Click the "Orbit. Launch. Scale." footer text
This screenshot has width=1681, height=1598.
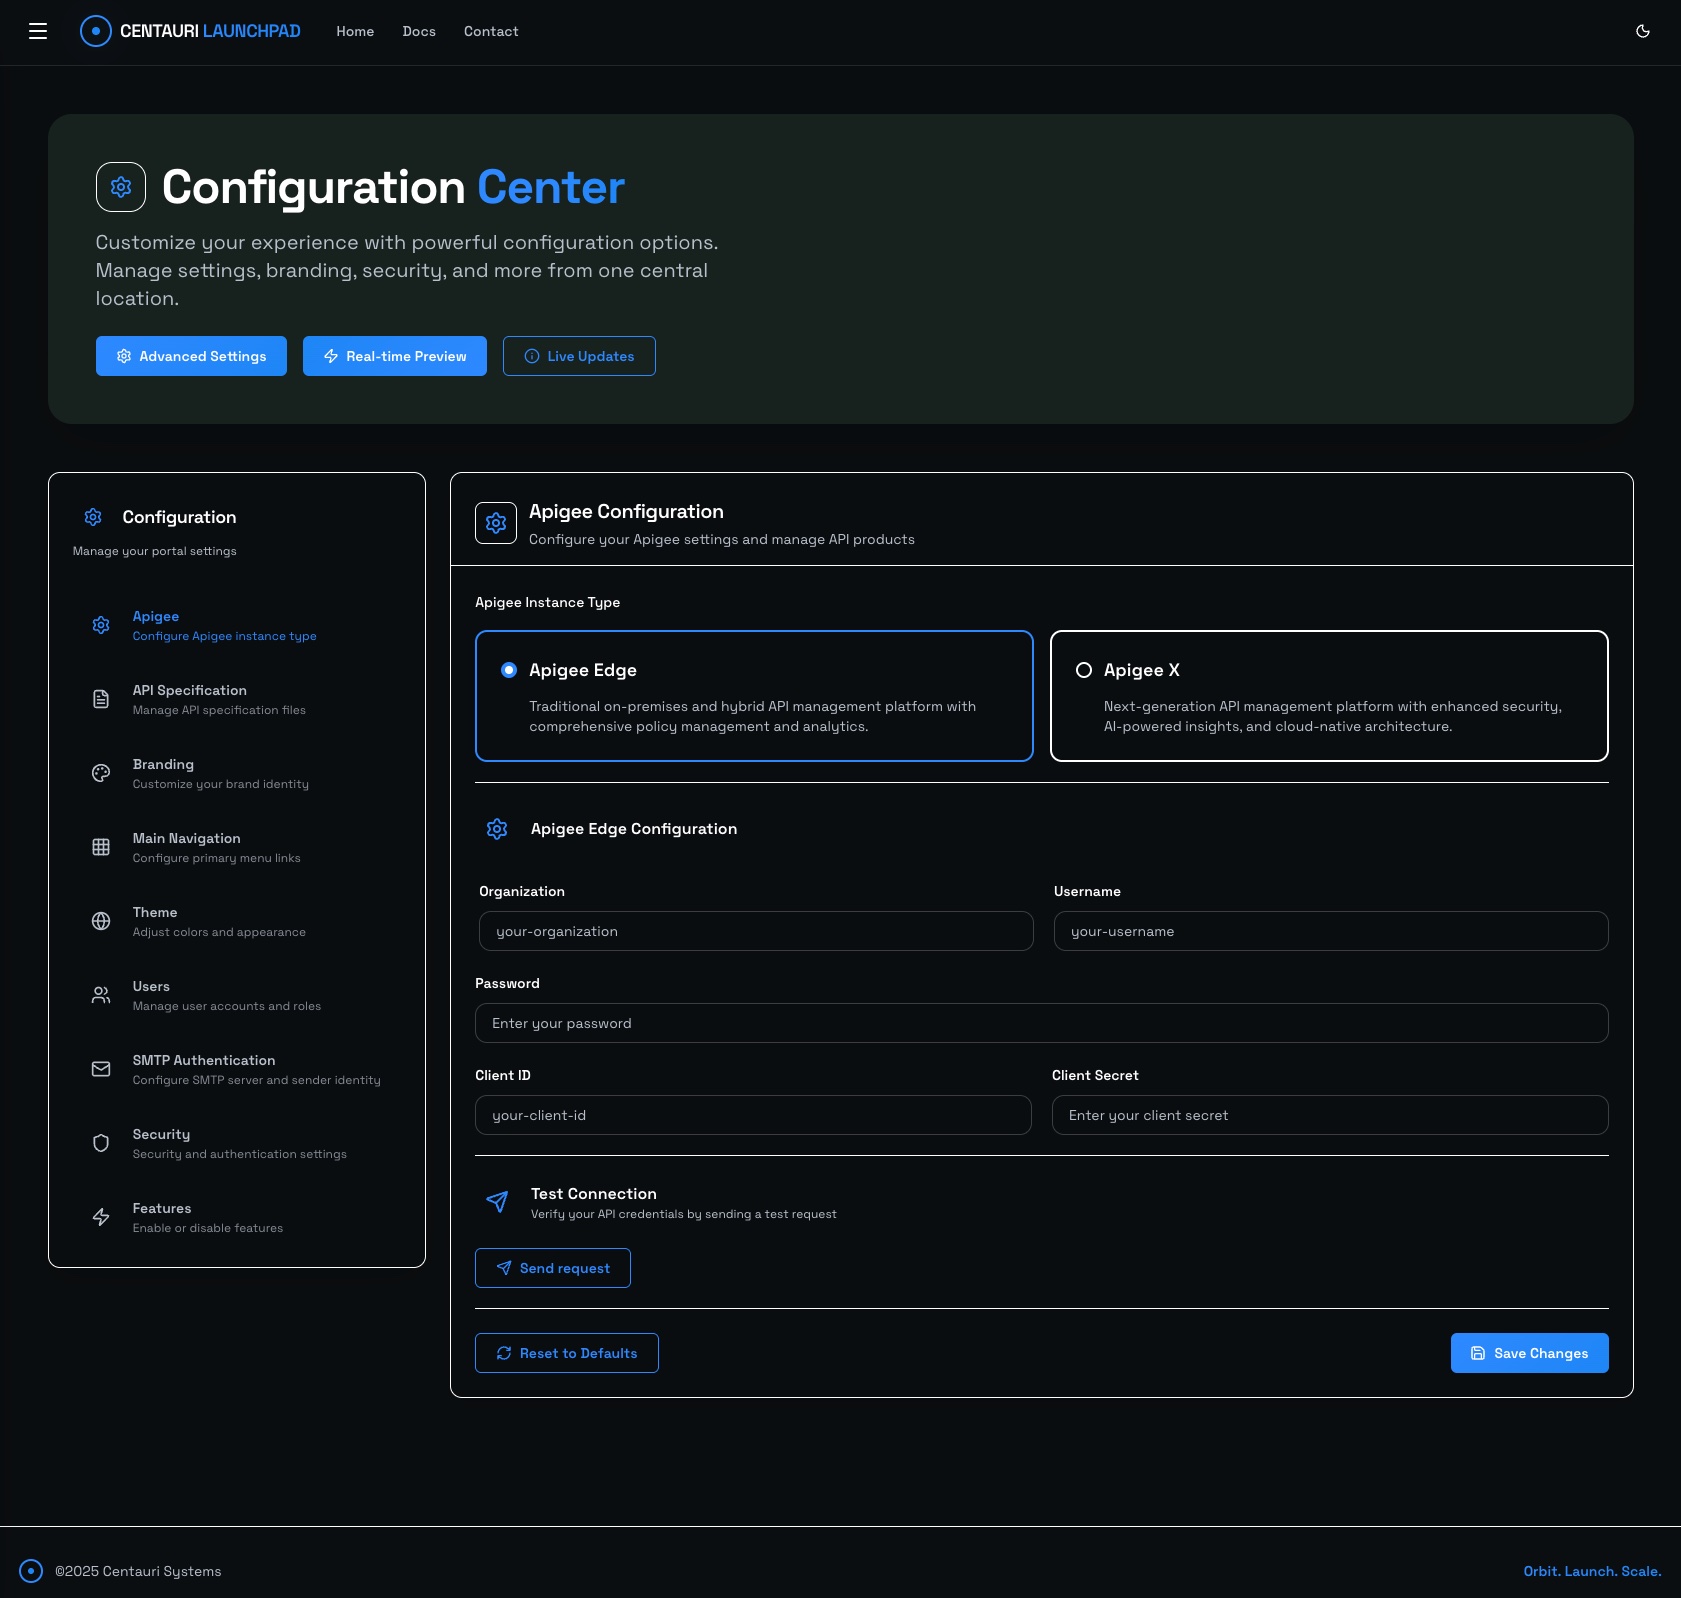(1592, 1571)
